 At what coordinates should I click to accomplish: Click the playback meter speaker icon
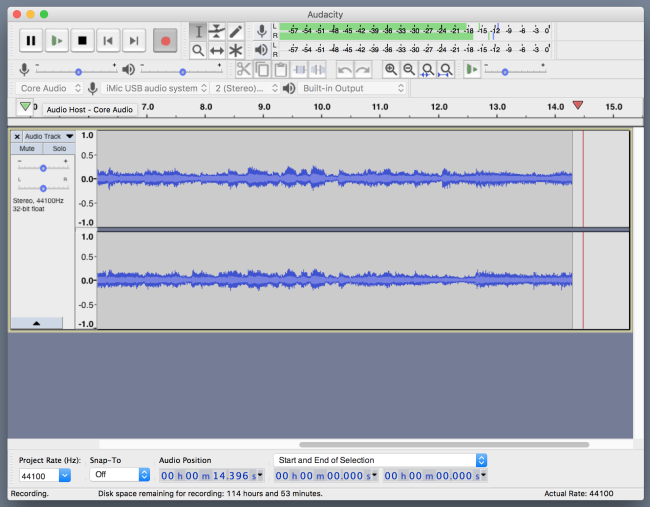pyautogui.click(x=261, y=50)
